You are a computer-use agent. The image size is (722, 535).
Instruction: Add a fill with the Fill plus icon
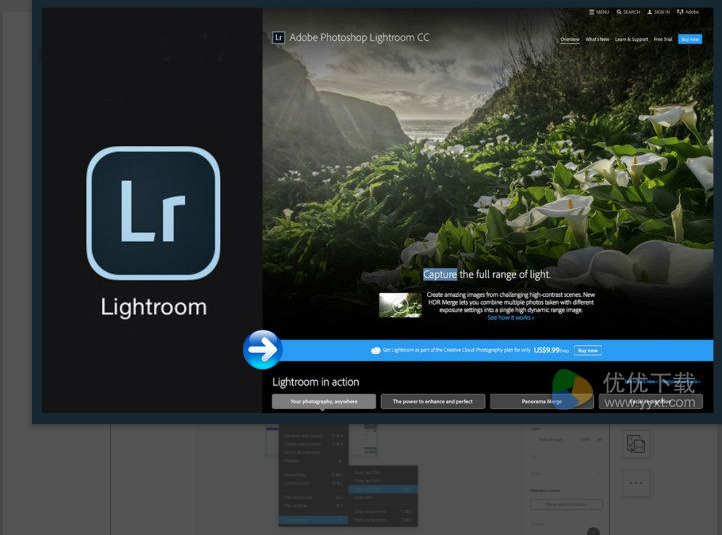[x=600, y=456]
